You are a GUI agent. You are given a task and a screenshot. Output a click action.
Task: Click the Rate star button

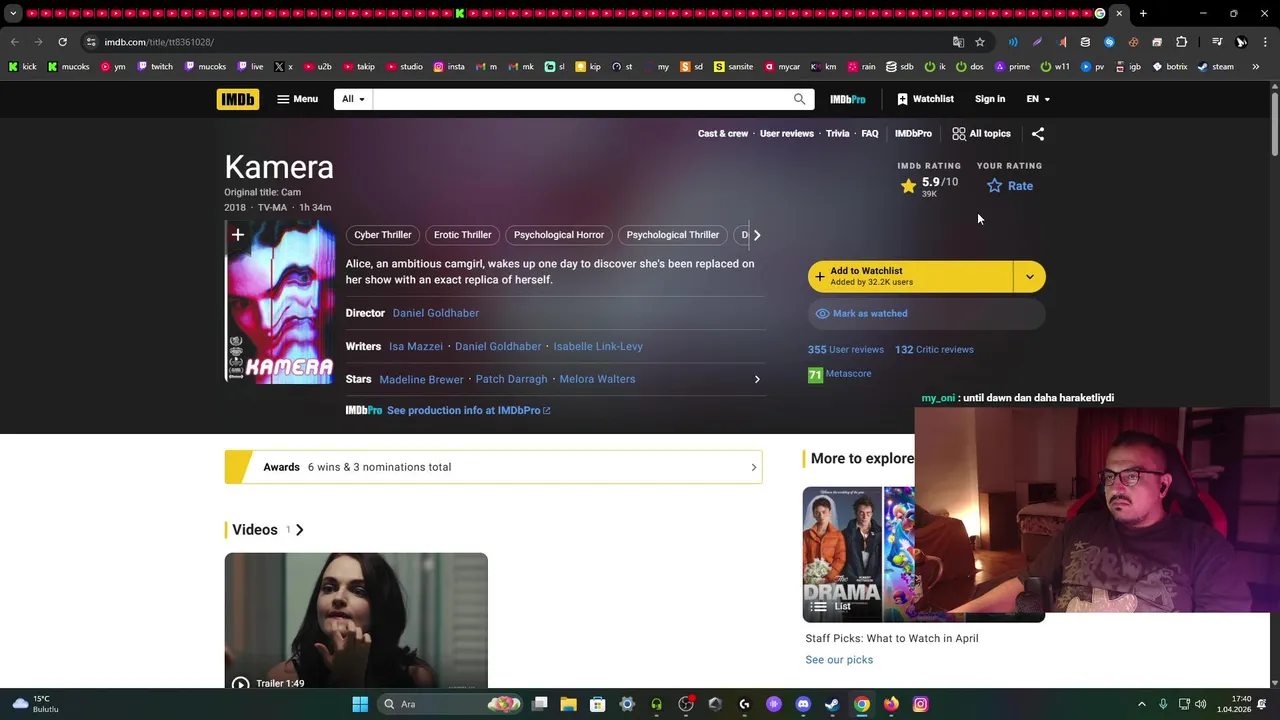coord(1010,186)
